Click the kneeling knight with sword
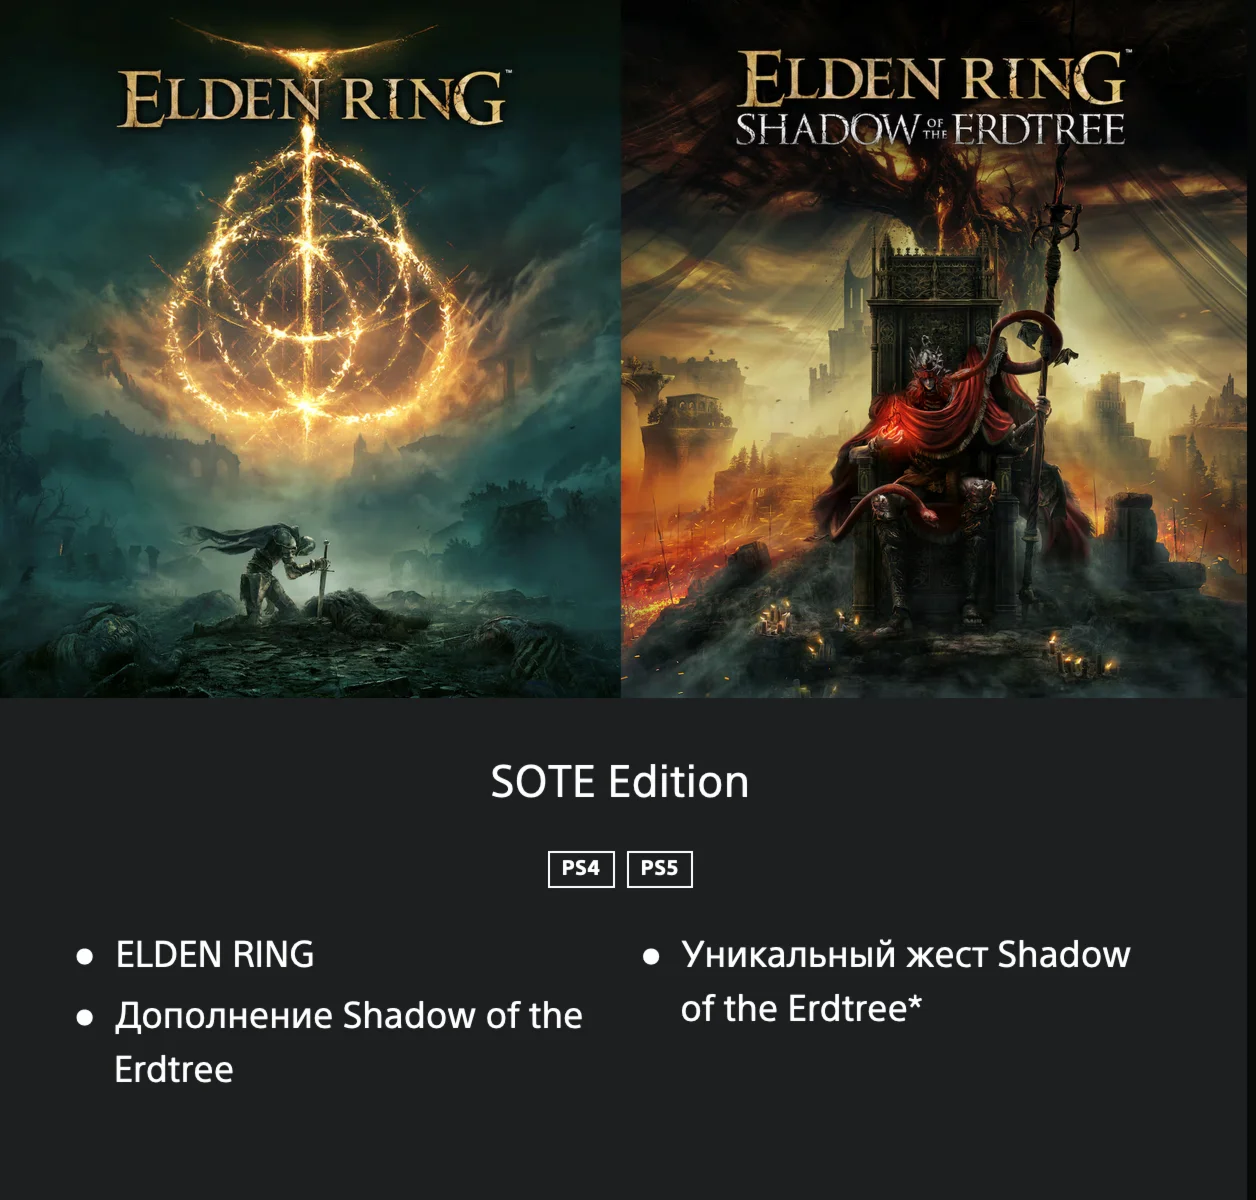This screenshot has height=1200, width=1256. (275, 568)
